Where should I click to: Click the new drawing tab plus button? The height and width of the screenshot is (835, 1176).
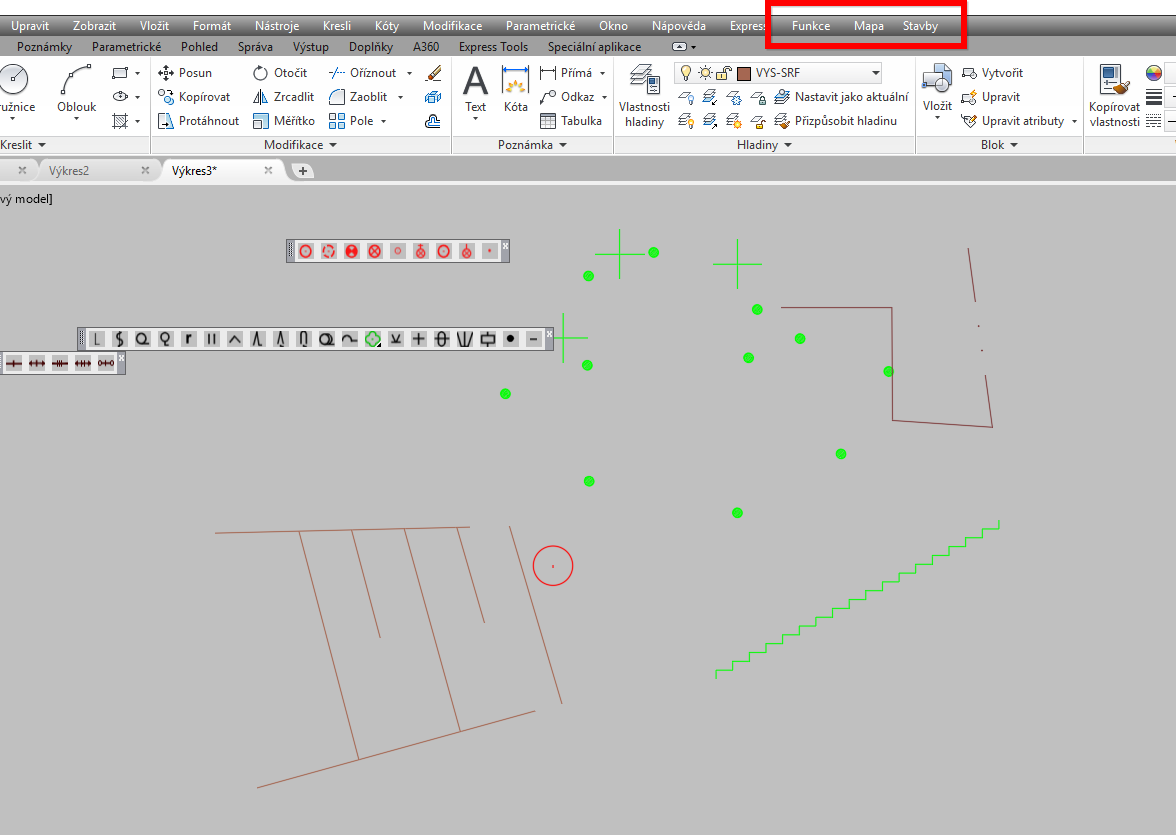click(302, 171)
